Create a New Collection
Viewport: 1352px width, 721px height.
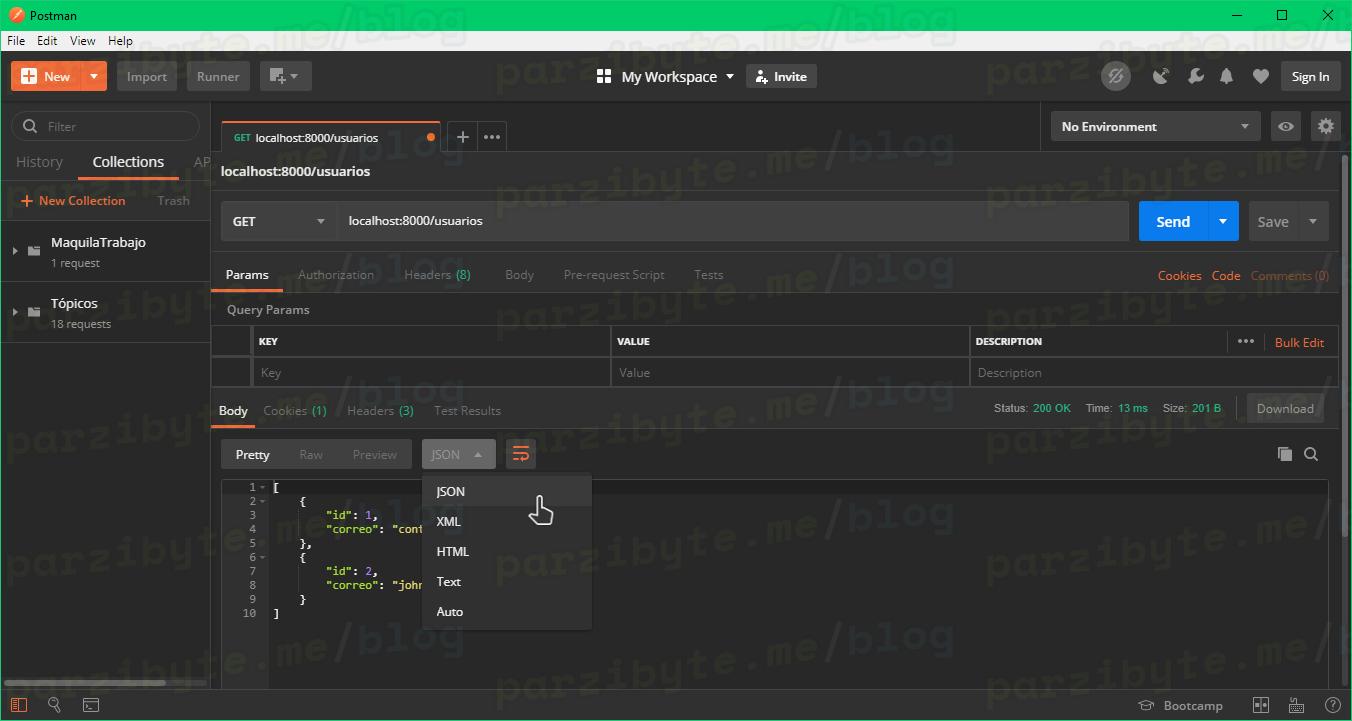[73, 200]
